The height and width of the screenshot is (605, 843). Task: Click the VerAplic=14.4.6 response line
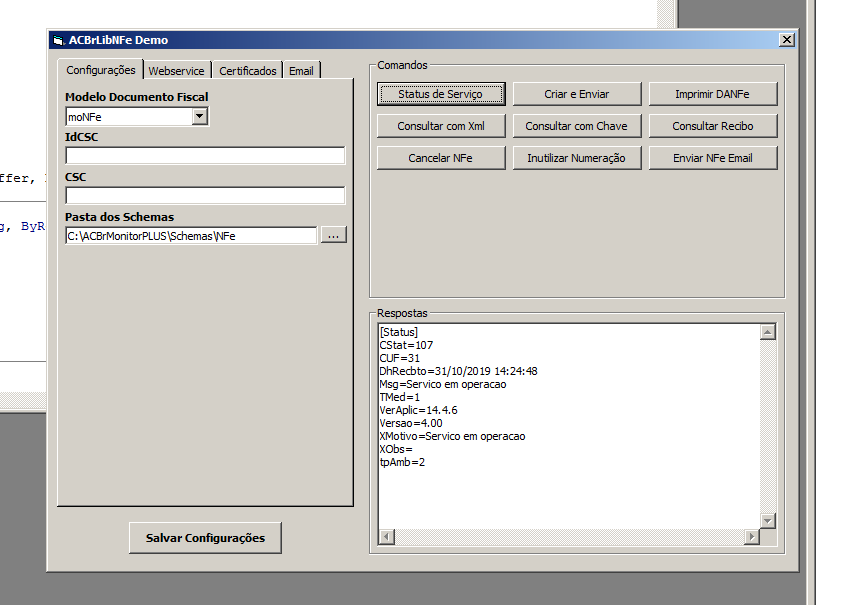pos(419,410)
